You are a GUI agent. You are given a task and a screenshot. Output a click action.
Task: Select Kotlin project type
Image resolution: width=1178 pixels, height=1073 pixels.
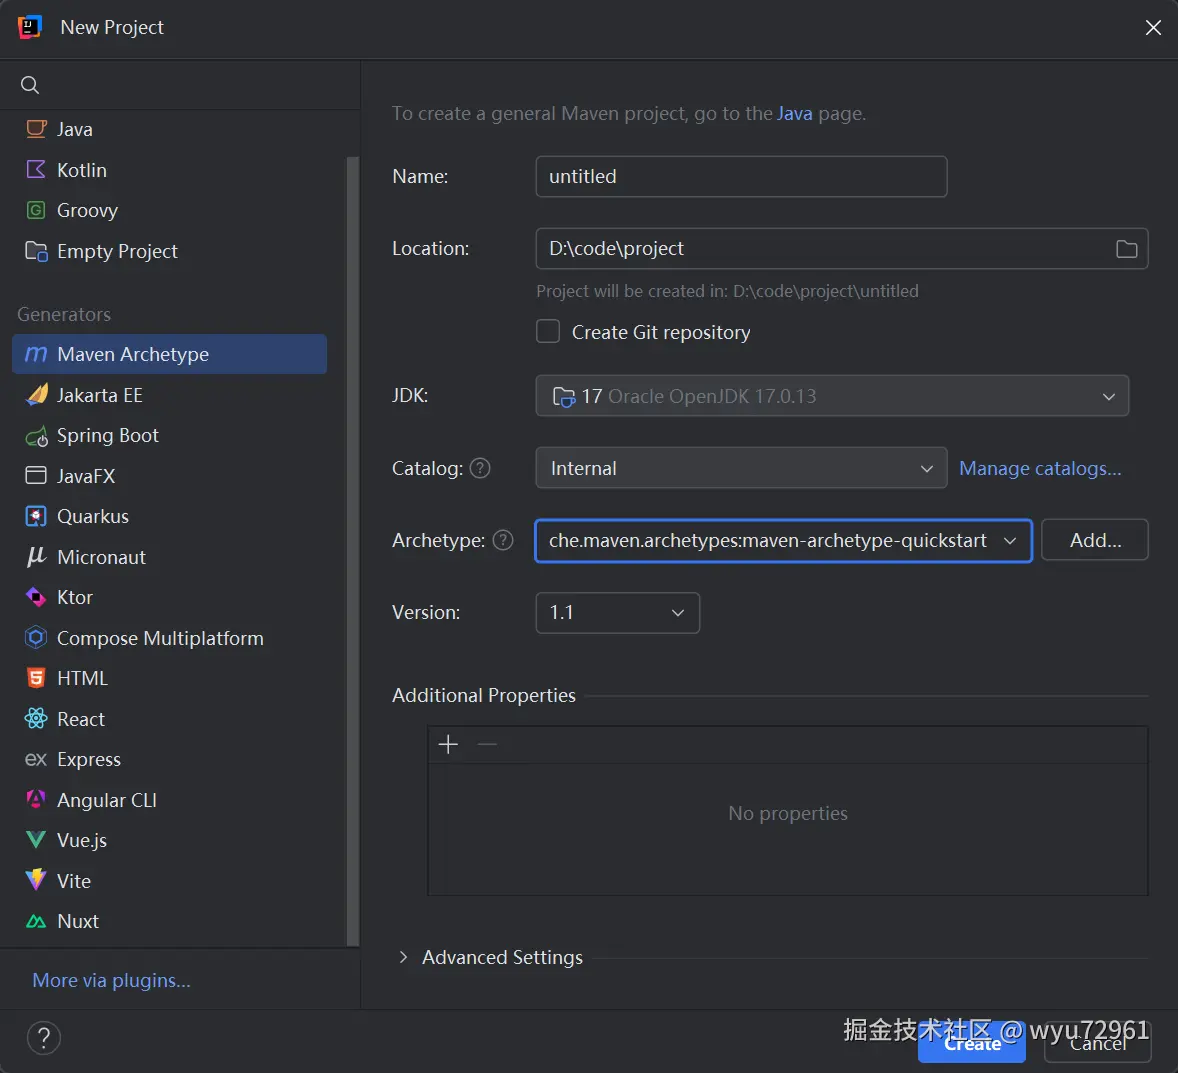(x=170, y=170)
